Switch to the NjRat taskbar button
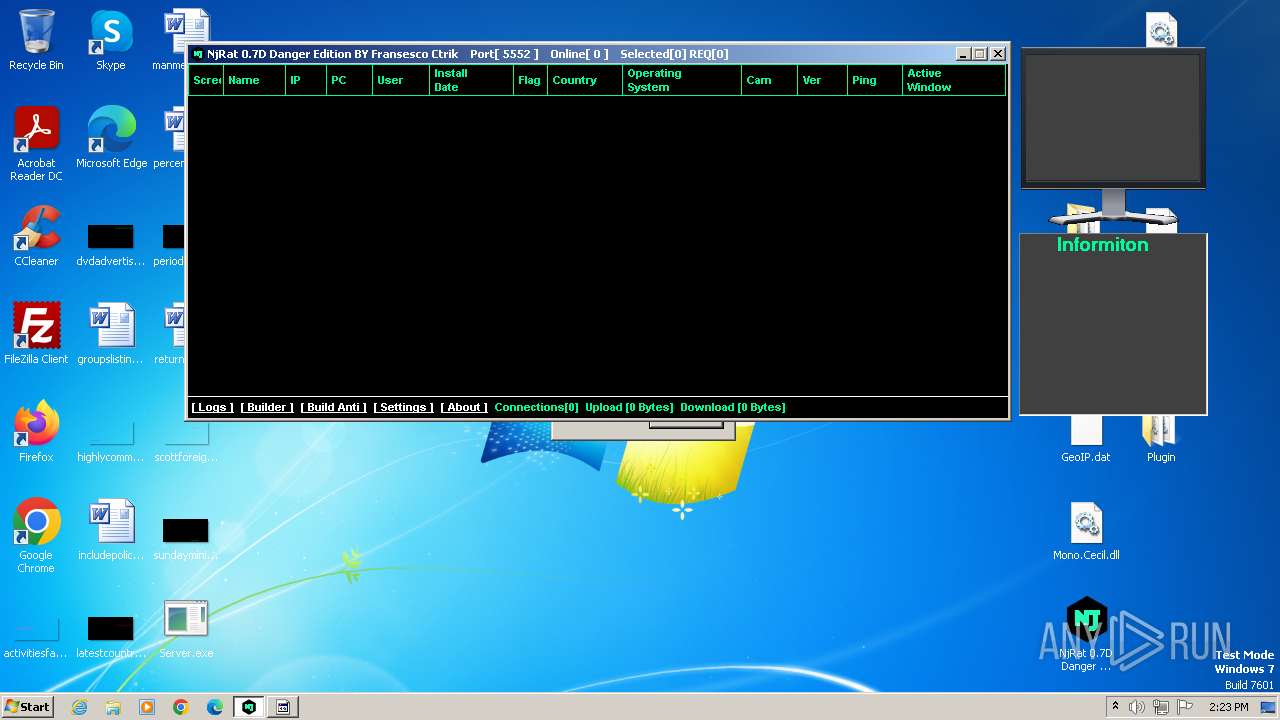 (x=249, y=707)
